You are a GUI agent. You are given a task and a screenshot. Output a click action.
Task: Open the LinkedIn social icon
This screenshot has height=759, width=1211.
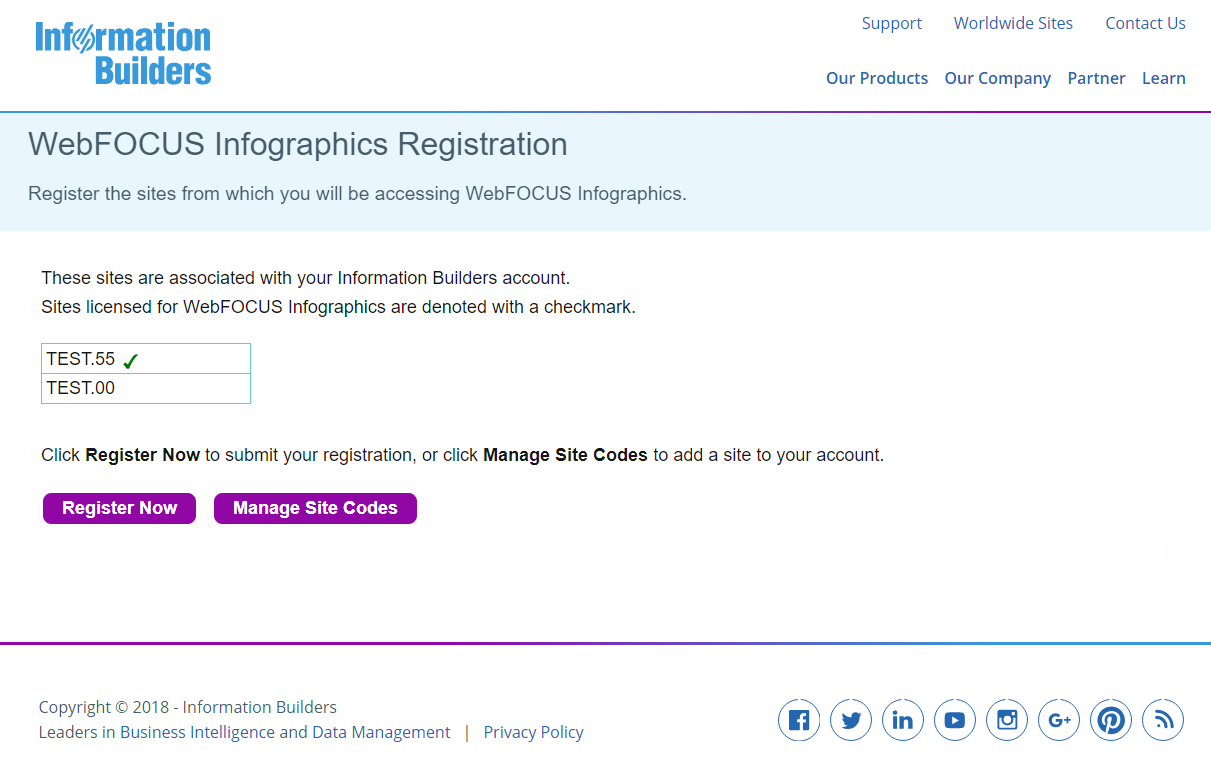(x=903, y=720)
